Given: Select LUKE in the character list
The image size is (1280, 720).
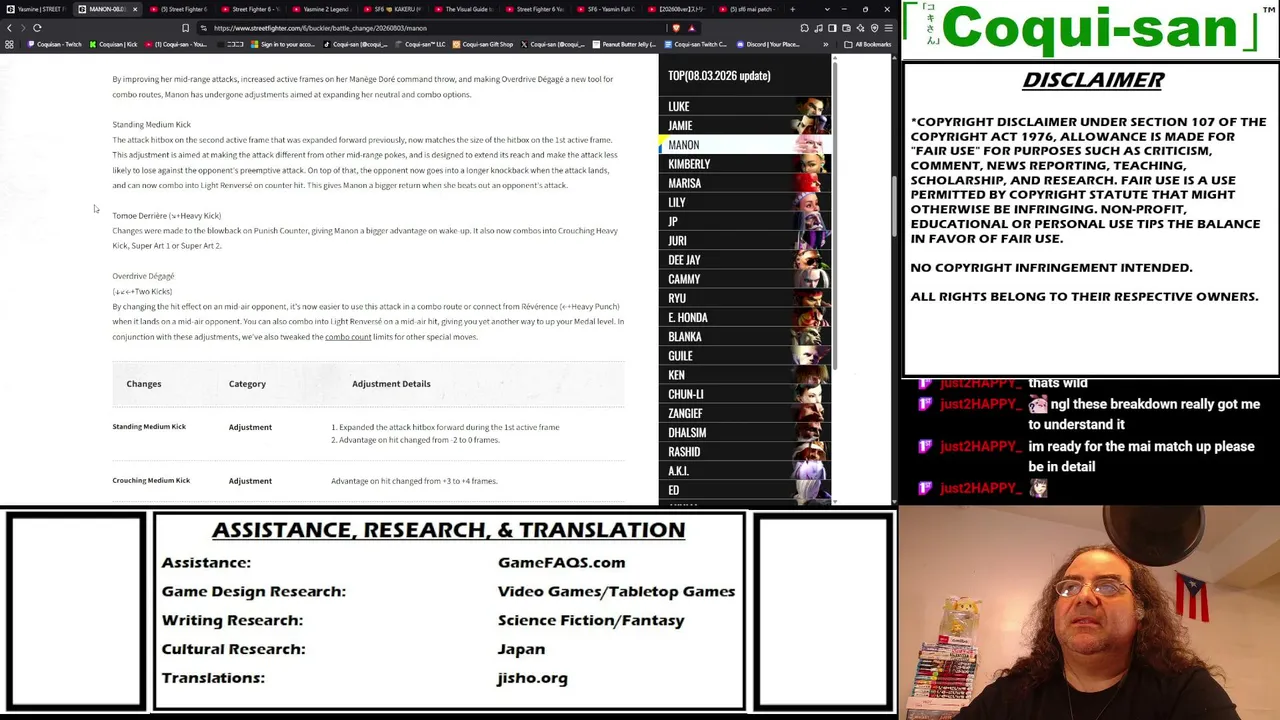Looking at the screenshot, I should tap(745, 106).
